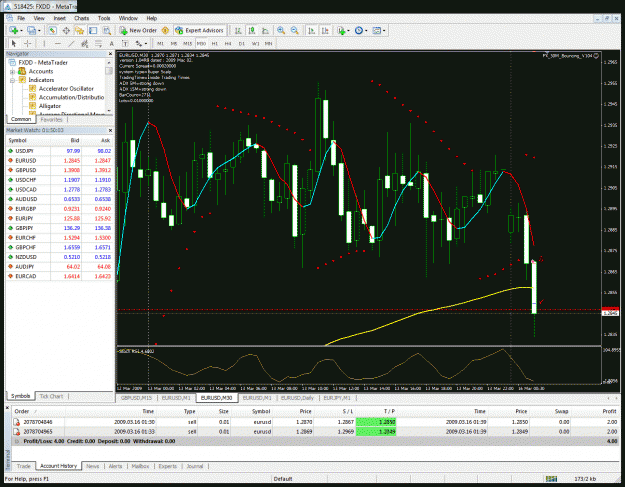Select GBPUSD row in Market Watch
The width and height of the screenshot is (625, 487).
coord(60,170)
